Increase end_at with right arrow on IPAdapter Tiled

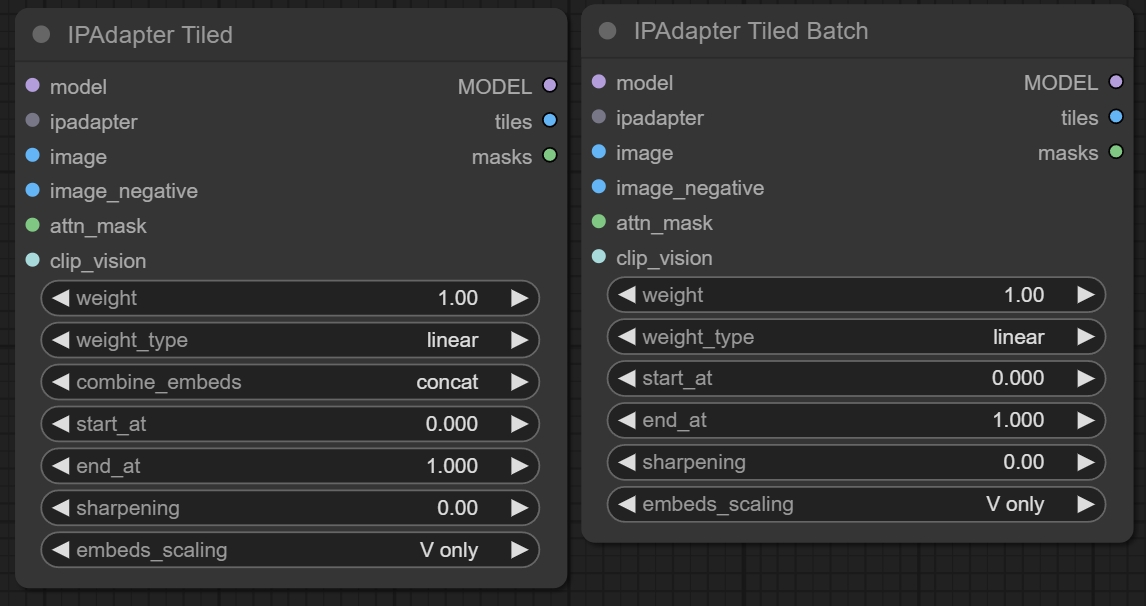click(x=519, y=466)
